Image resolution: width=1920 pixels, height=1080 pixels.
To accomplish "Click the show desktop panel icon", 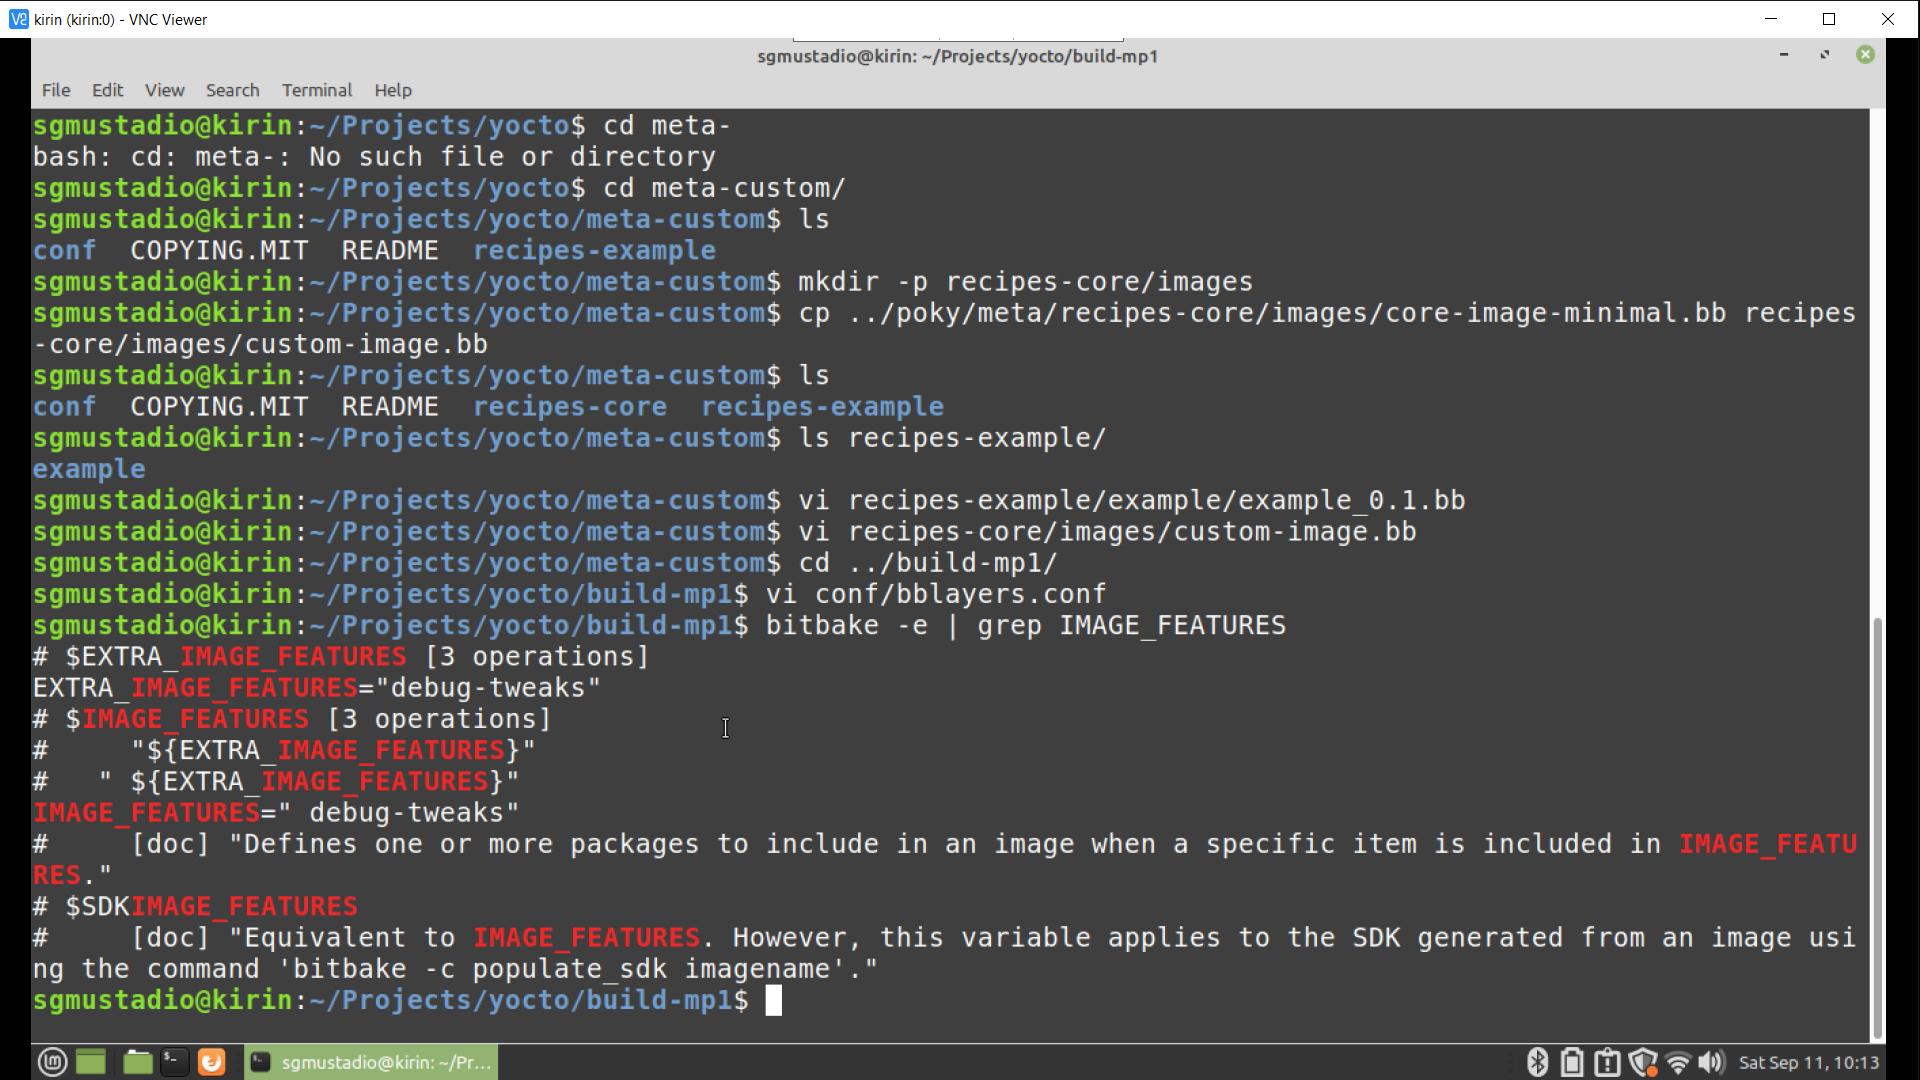I will (x=91, y=1062).
